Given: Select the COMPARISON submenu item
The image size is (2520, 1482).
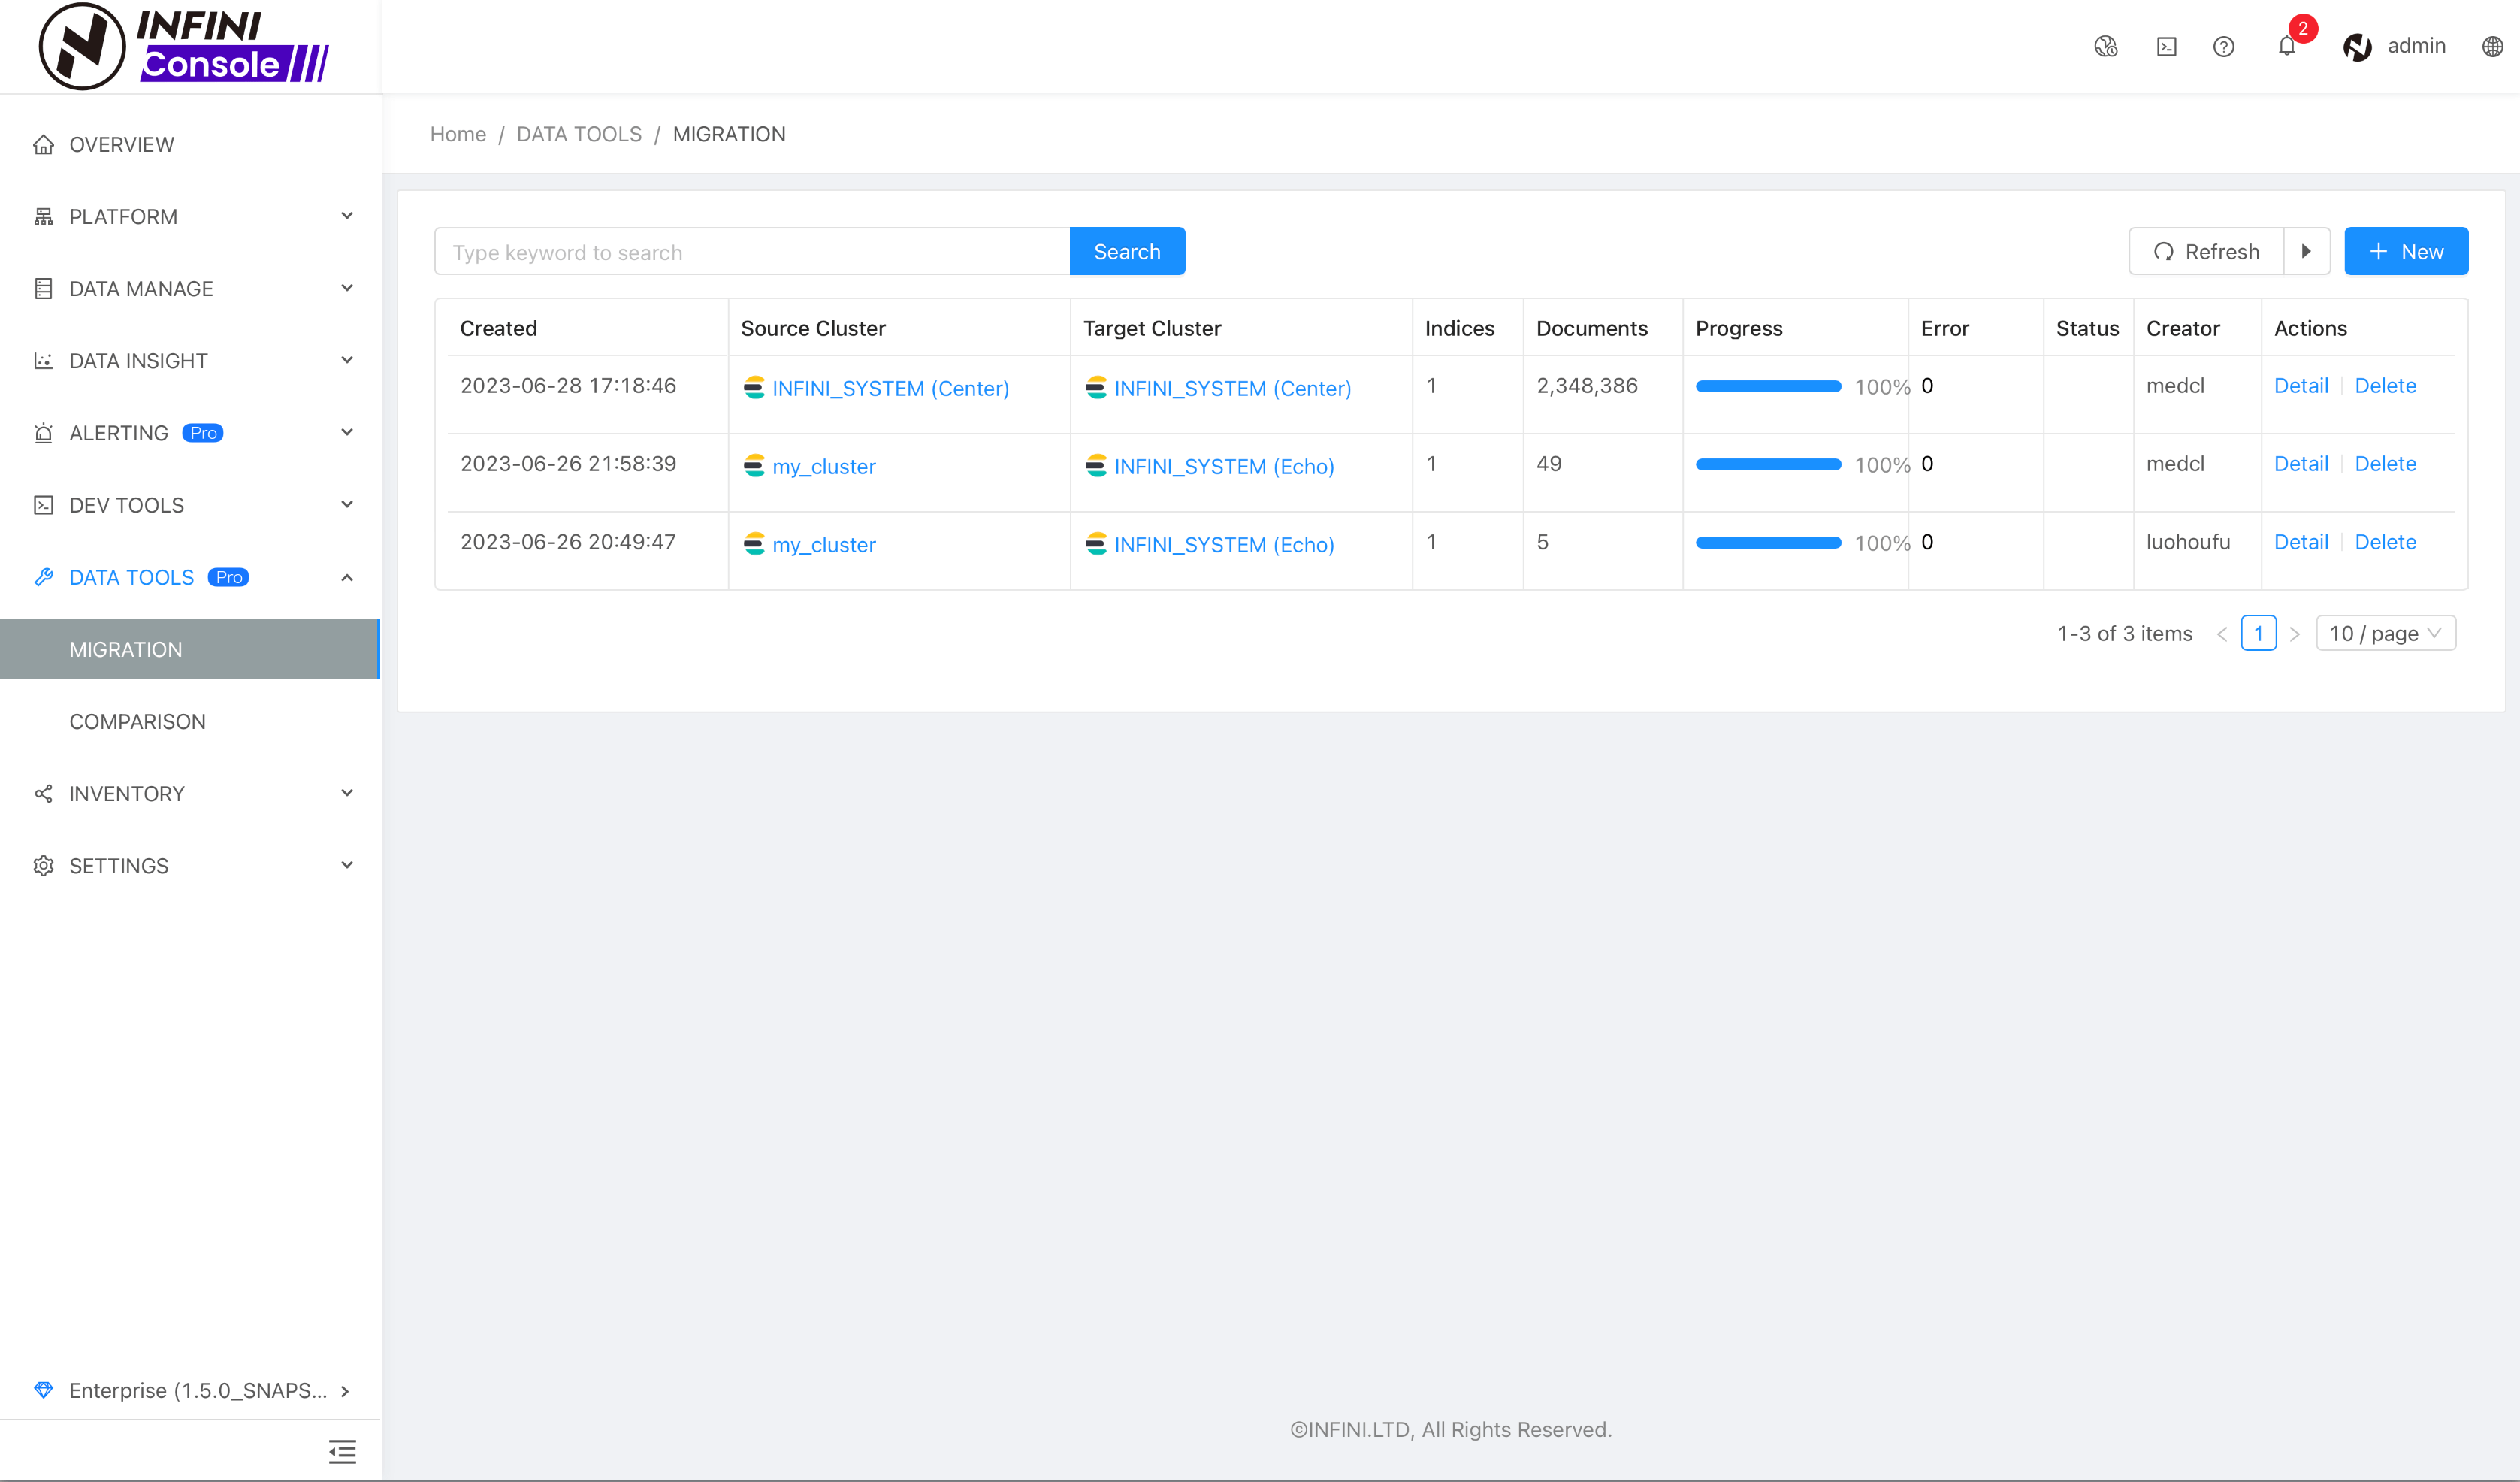Looking at the screenshot, I should (137, 721).
